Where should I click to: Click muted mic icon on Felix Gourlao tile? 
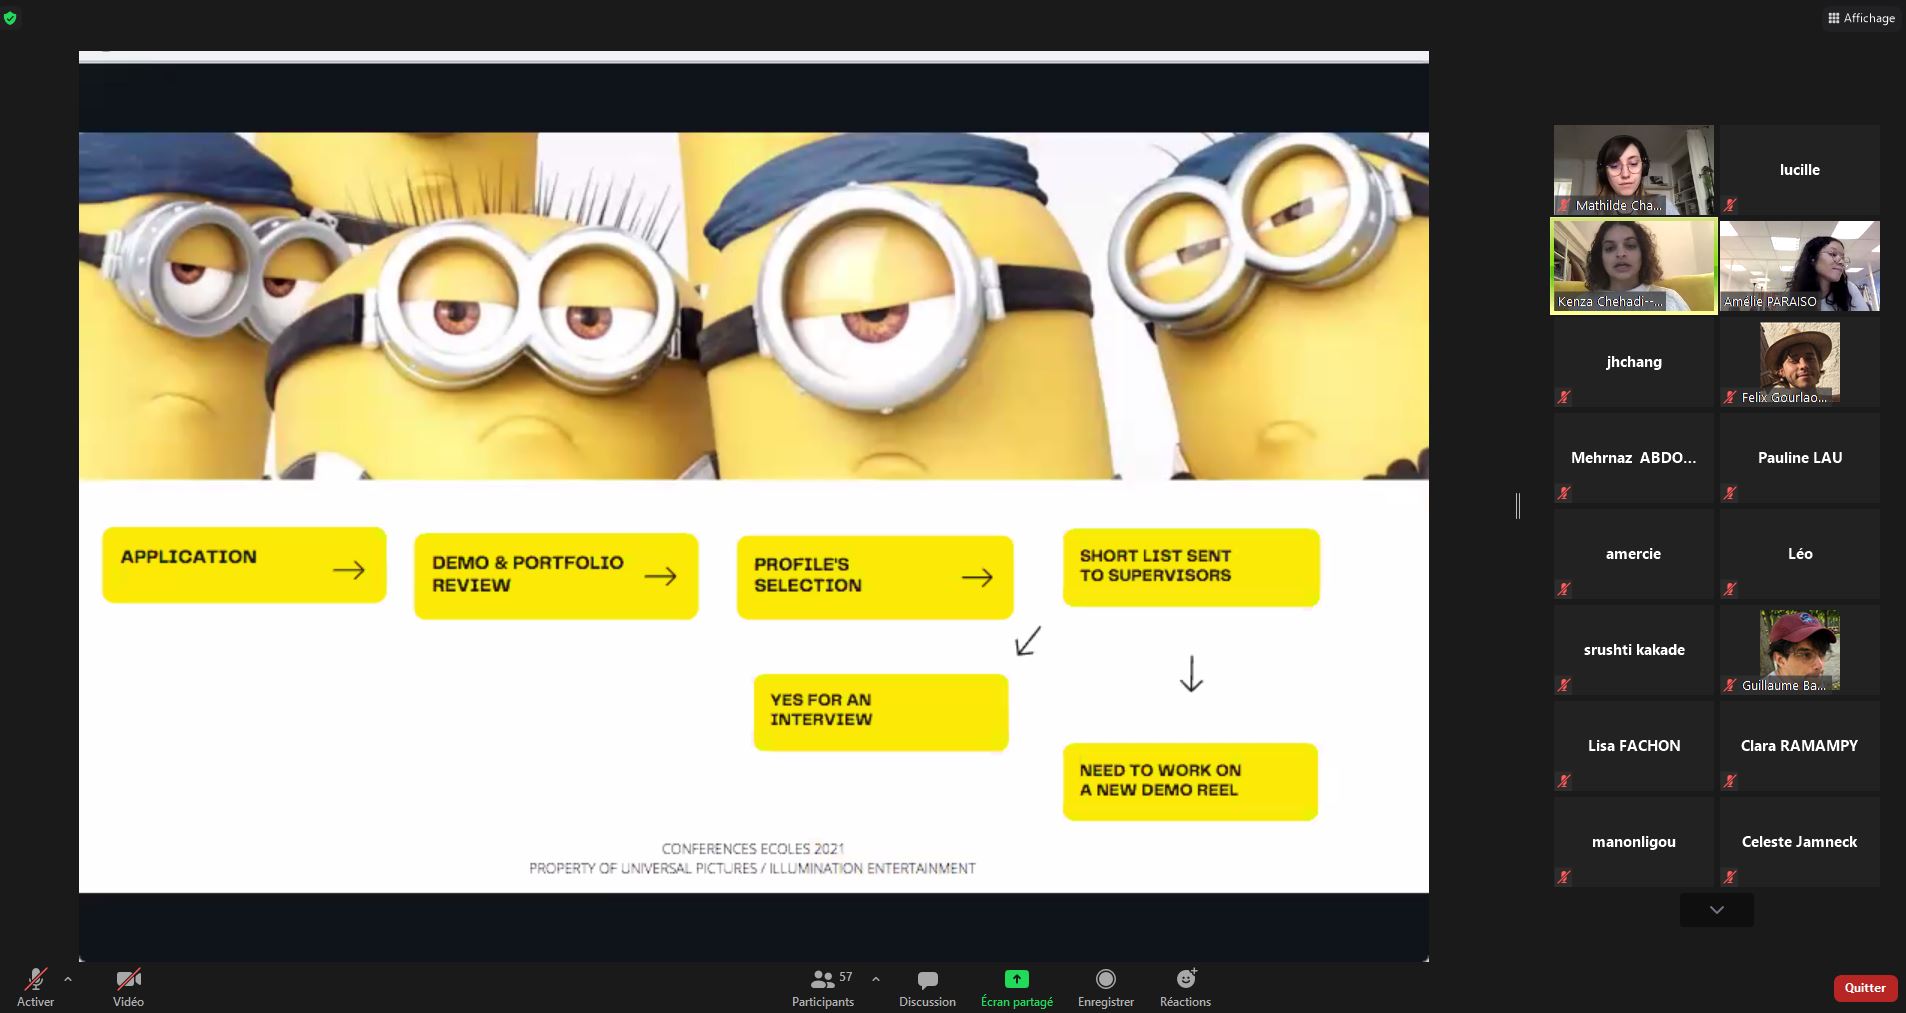(1730, 397)
